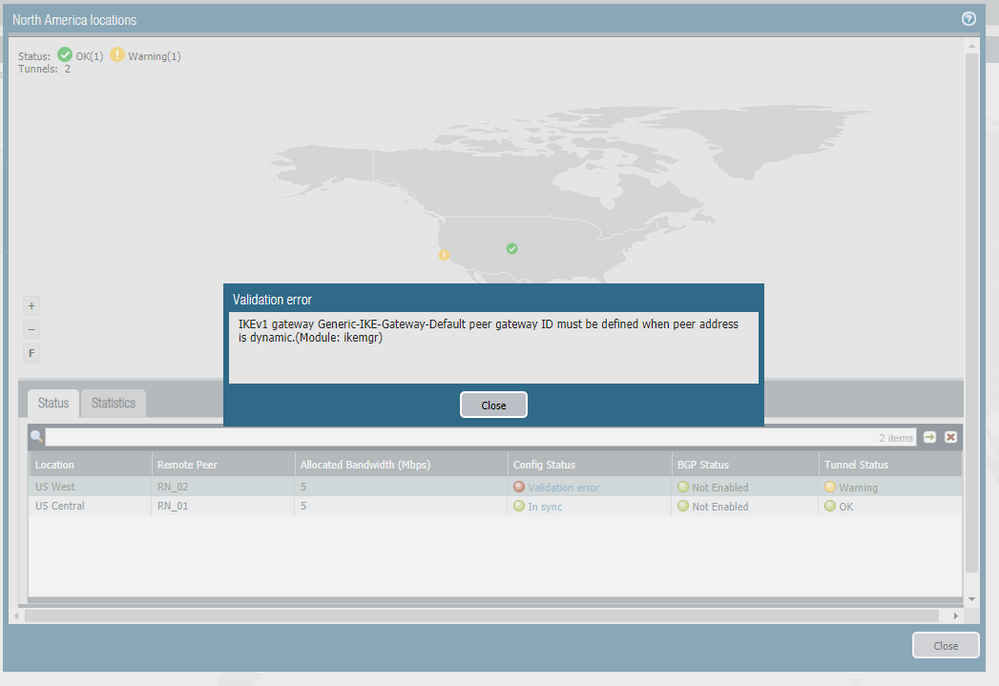The width and height of the screenshot is (999, 686).
Task: Zoom out of the map with minus button
Action: pyautogui.click(x=32, y=329)
